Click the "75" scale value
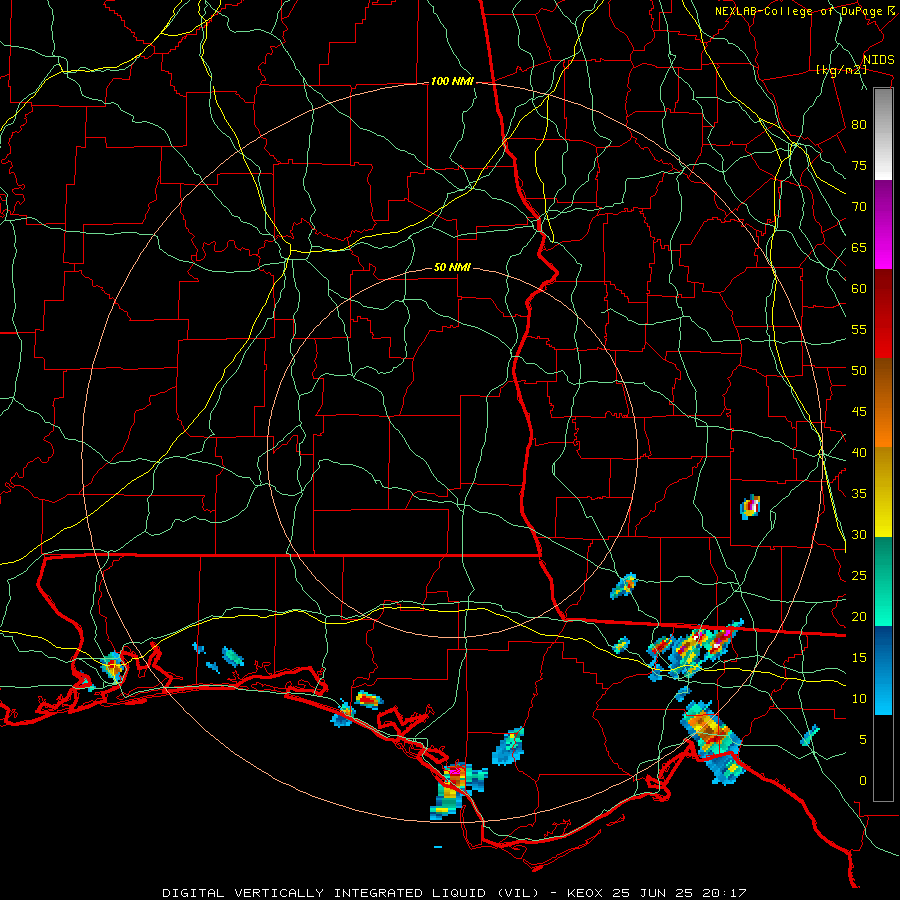Screen dimensions: 900x900 point(859,165)
